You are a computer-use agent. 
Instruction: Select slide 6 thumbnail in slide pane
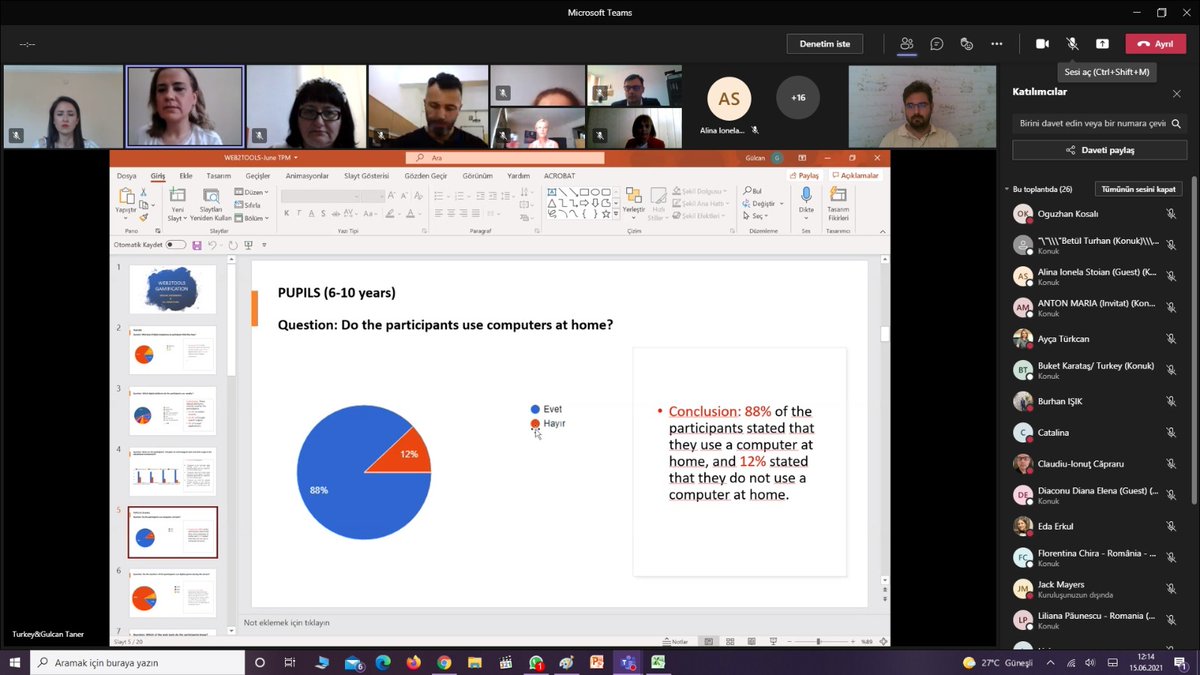point(173,594)
